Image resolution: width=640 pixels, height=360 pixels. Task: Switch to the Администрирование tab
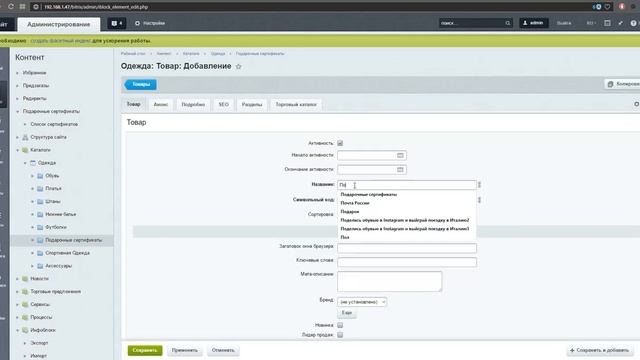point(59,24)
